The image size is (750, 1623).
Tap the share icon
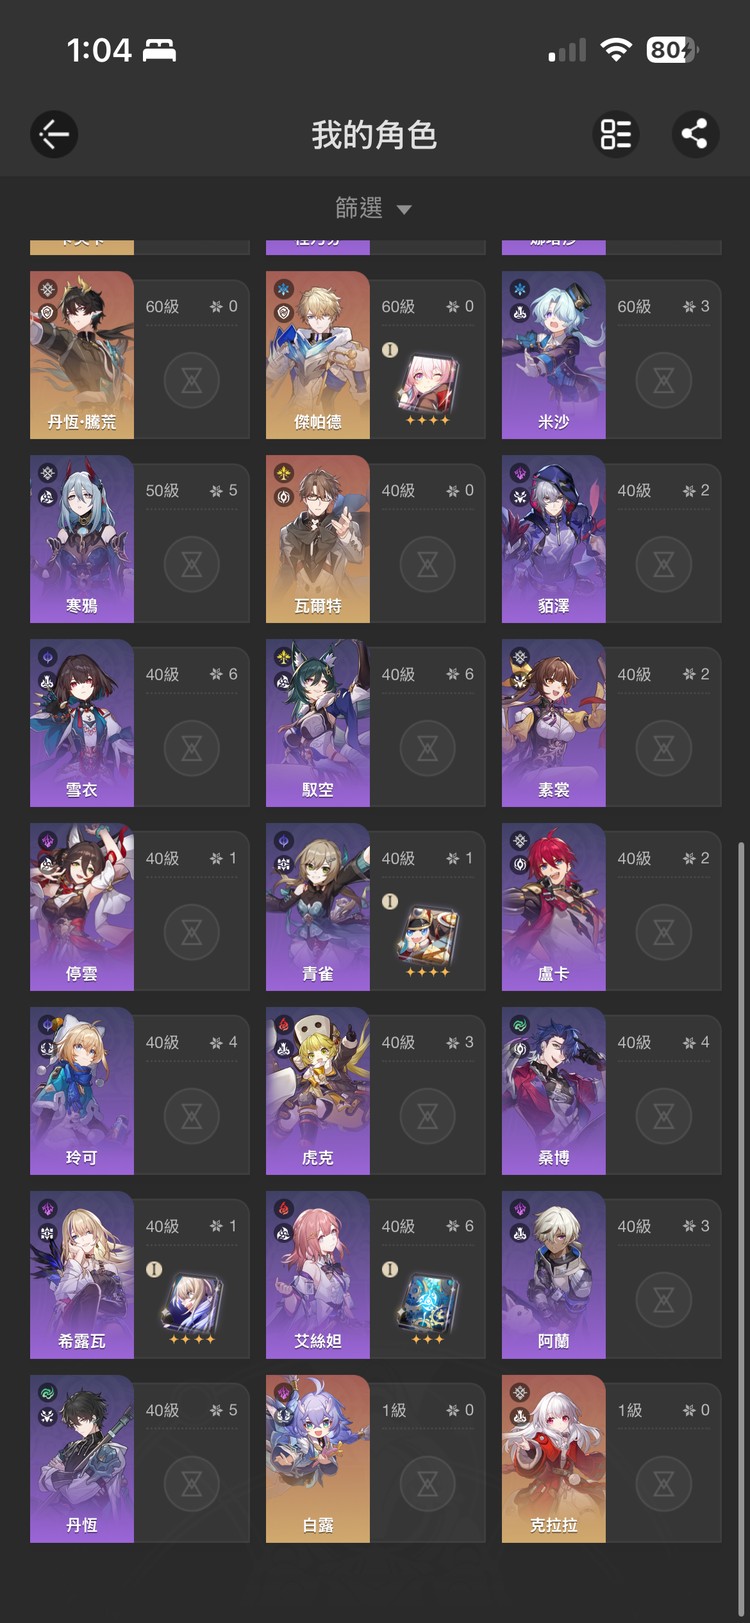(695, 134)
